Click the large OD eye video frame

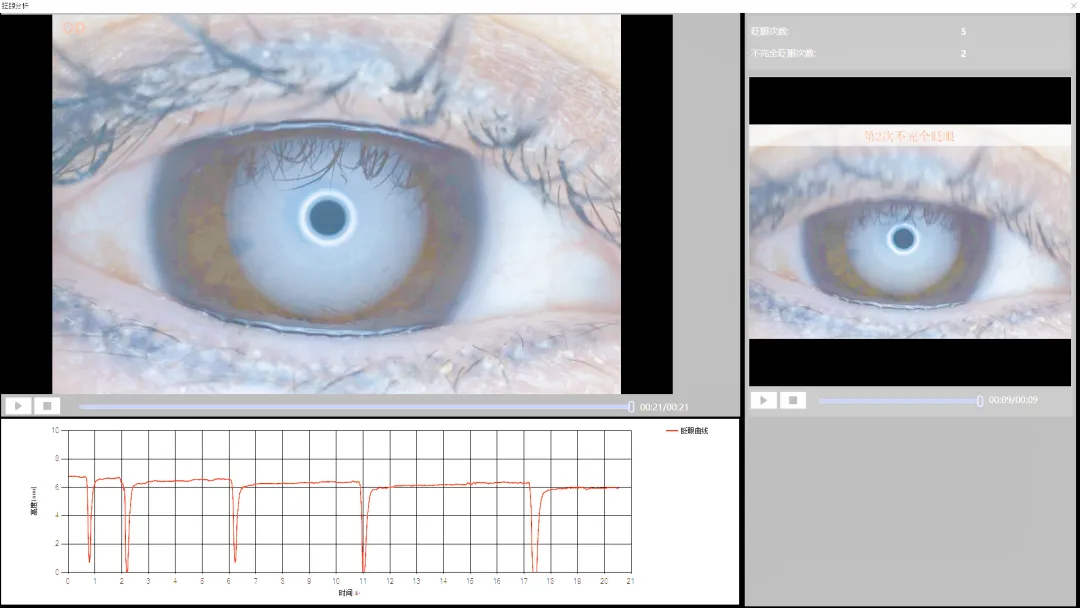click(337, 204)
